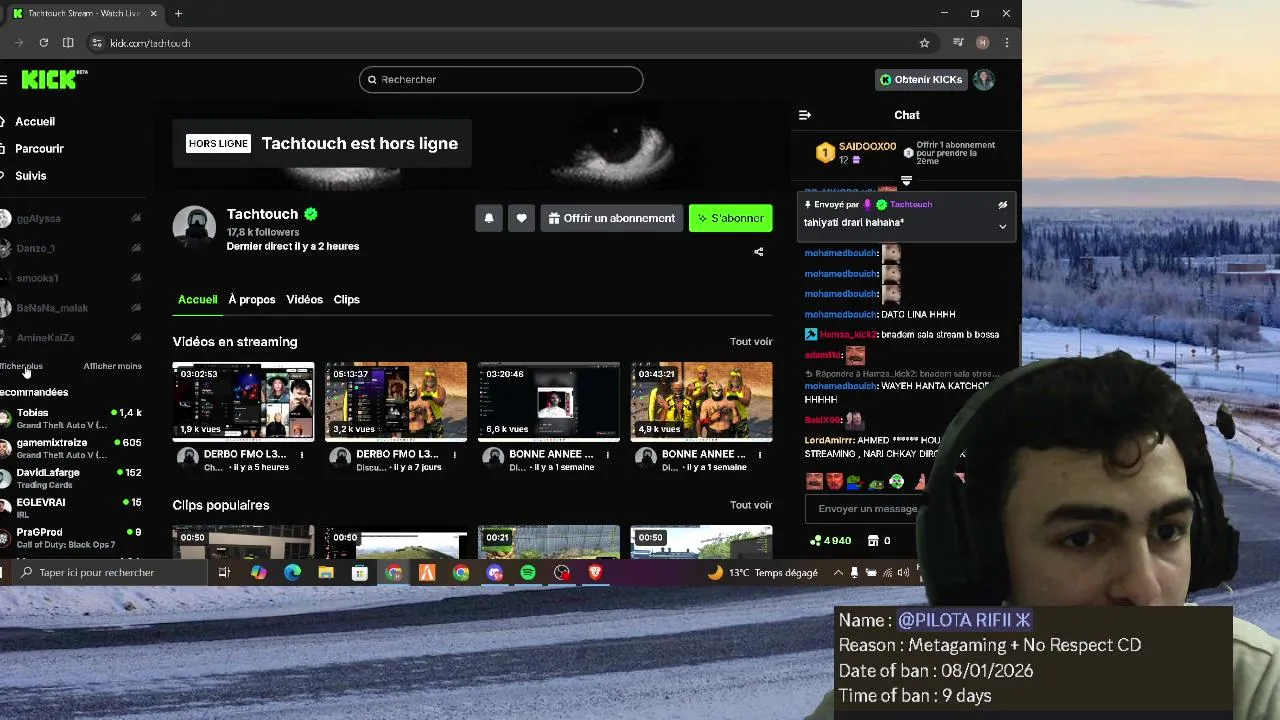Follow Tachtouch with the heart icon
Image resolution: width=1280 pixels, height=720 pixels.
click(521, 218)
